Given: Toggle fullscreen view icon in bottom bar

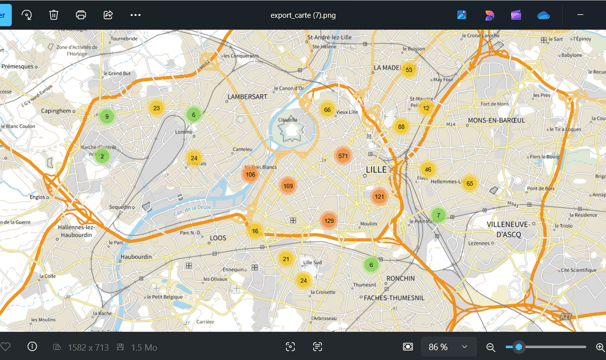Looking at the screenshot, I should [x=290, y=347].
